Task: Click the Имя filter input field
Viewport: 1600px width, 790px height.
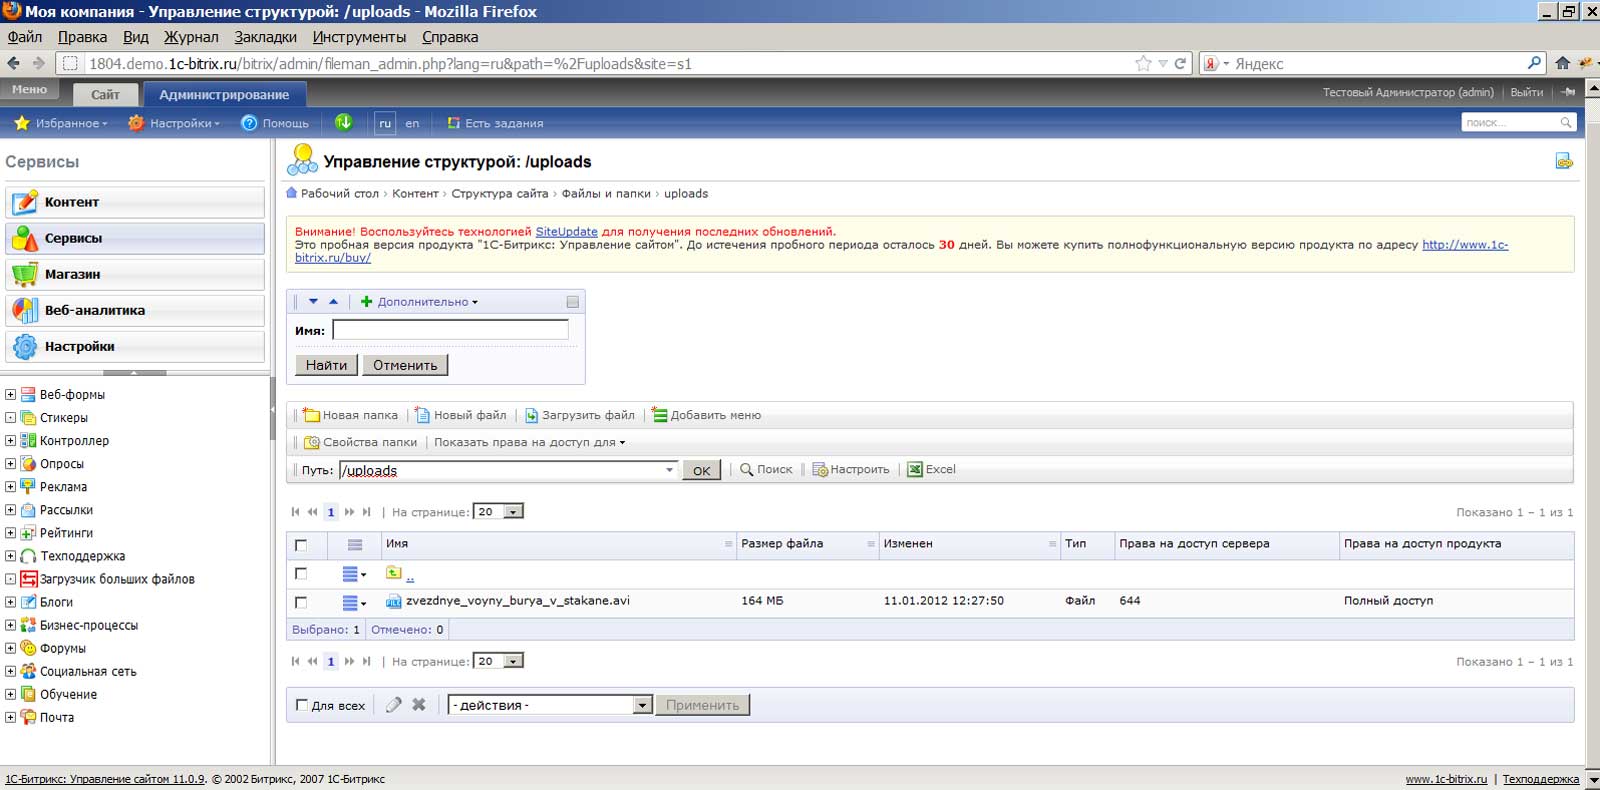Action: click(450, 330)
